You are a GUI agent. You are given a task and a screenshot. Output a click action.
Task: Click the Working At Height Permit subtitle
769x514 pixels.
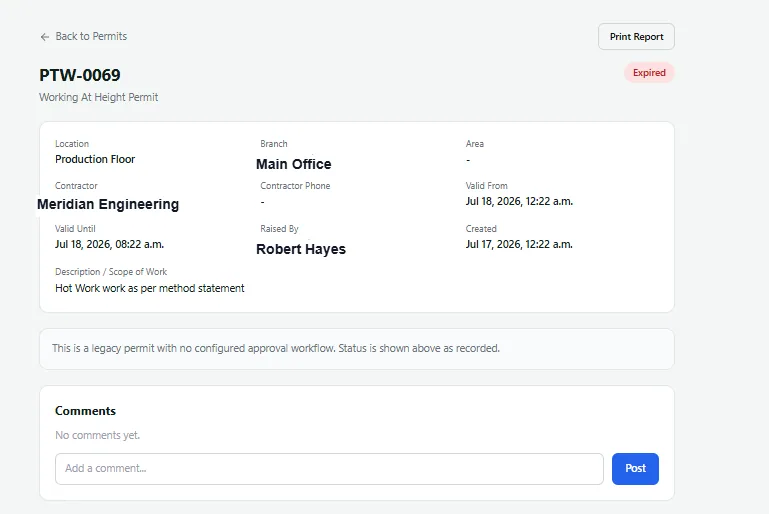click(x=99, y=97)
